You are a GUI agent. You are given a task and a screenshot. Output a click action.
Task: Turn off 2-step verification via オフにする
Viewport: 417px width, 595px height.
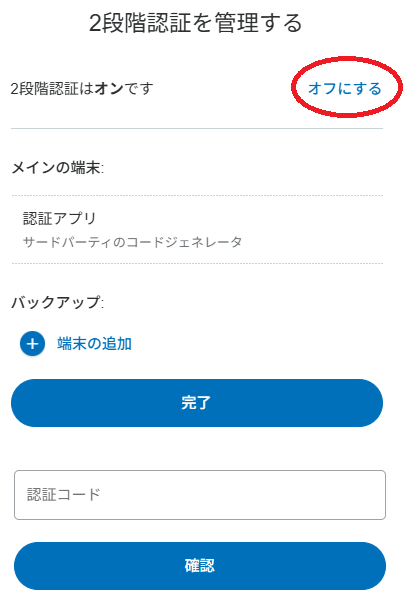pos(345,88)
